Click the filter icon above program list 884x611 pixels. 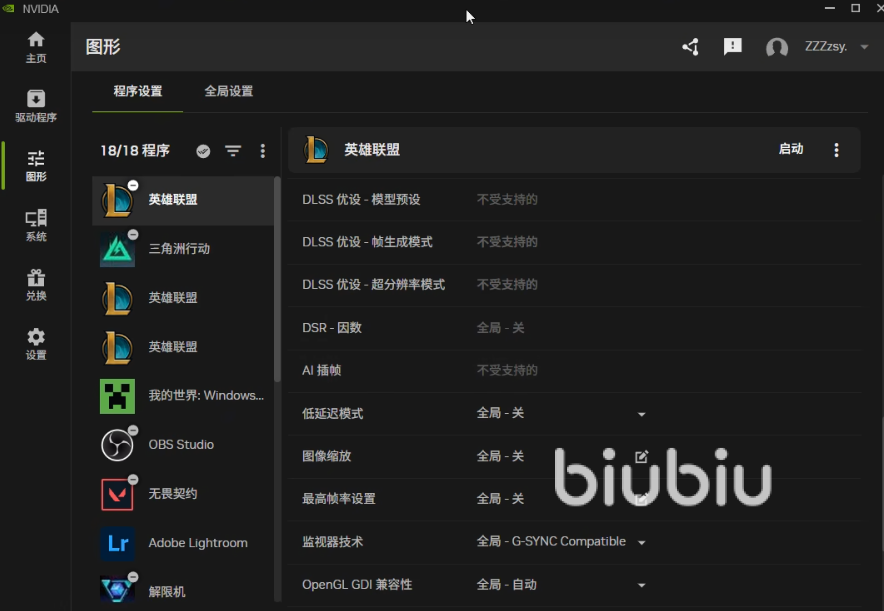coord(233,151)
